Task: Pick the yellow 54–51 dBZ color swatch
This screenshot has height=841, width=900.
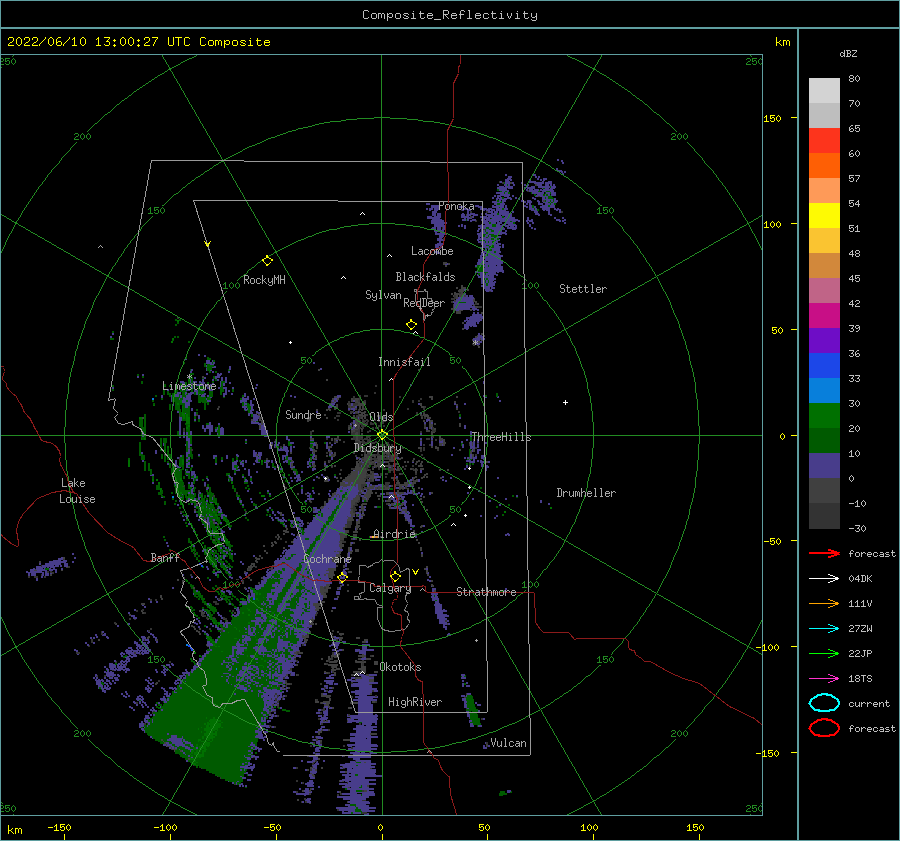Action: (x=824, y=216)
